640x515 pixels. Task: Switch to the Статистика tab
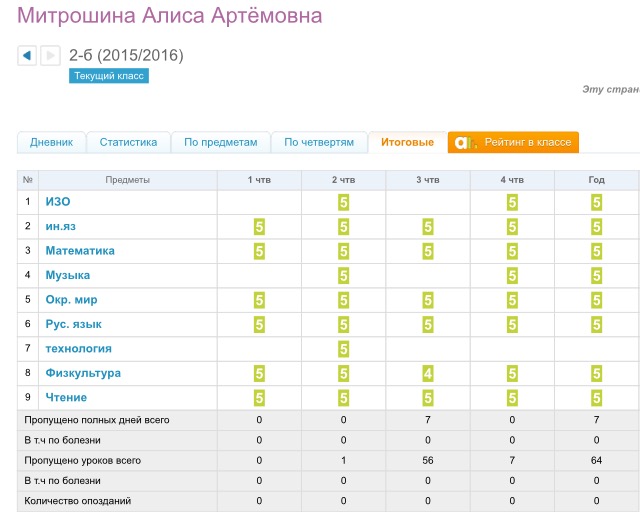pos(128,143)
